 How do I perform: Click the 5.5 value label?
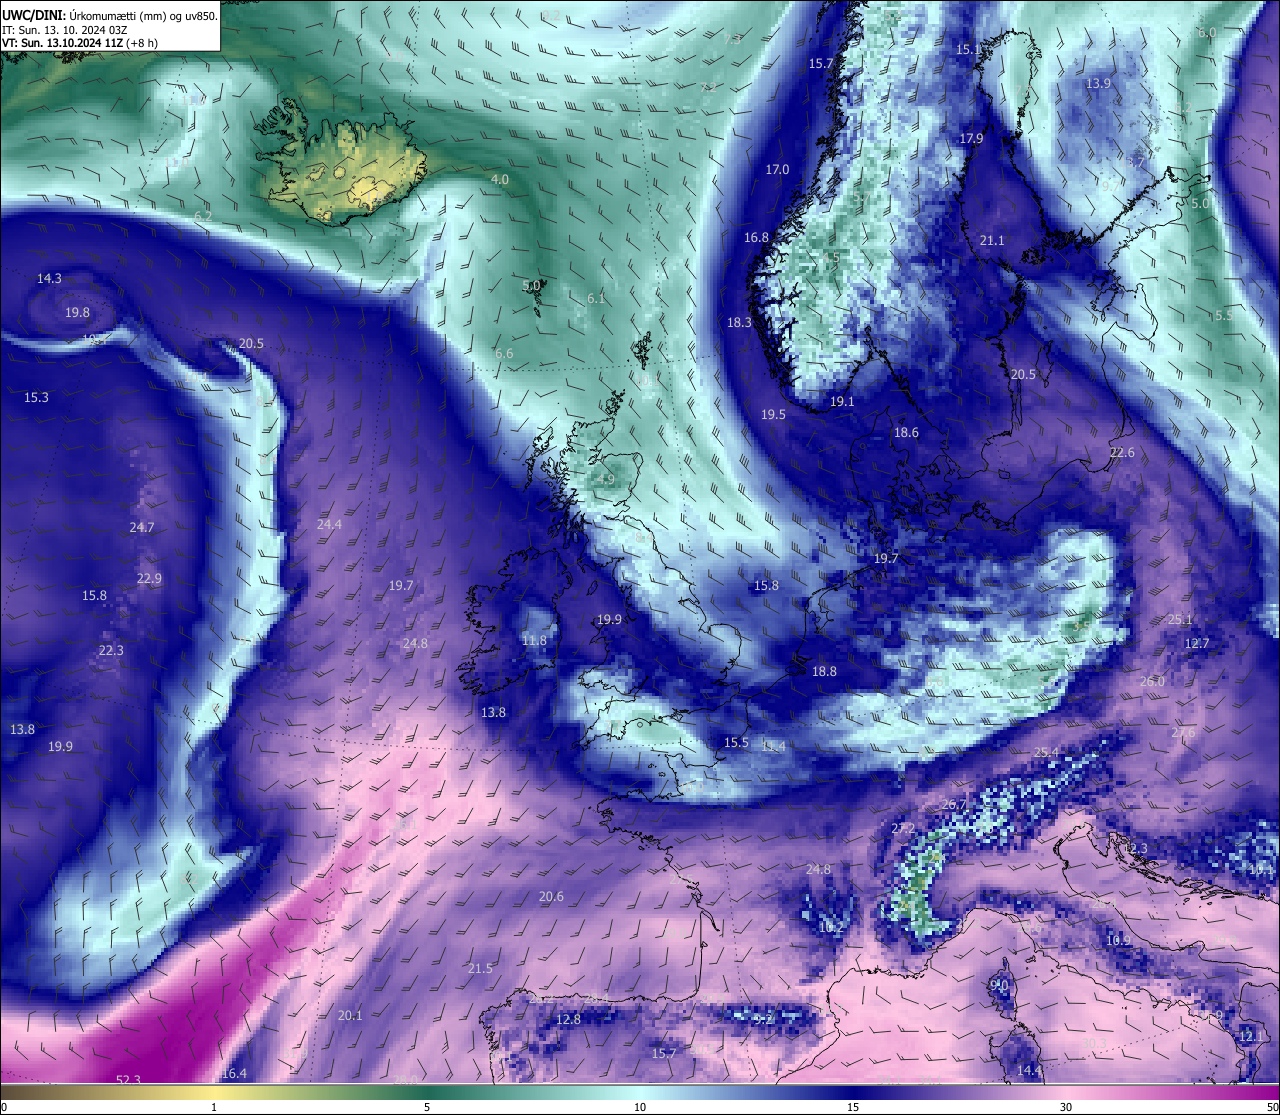1223,316
